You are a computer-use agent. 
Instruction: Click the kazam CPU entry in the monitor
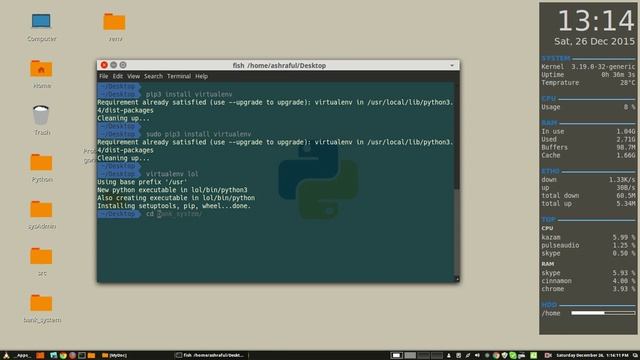pos(588,237)
